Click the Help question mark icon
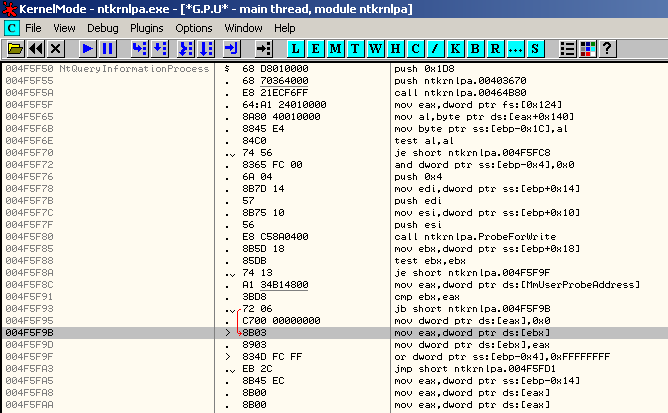 pos(606,48)
